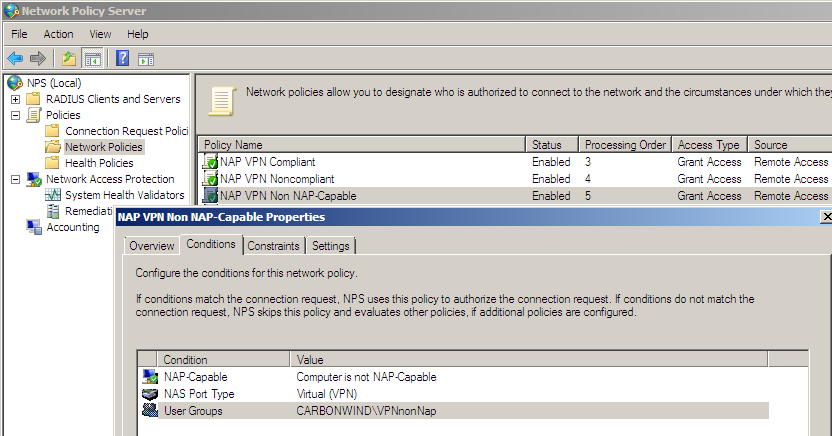Viewport: 832px width, 436px height.
Task: Collapse the Policies tree node
Action: [x=15, y=115]
